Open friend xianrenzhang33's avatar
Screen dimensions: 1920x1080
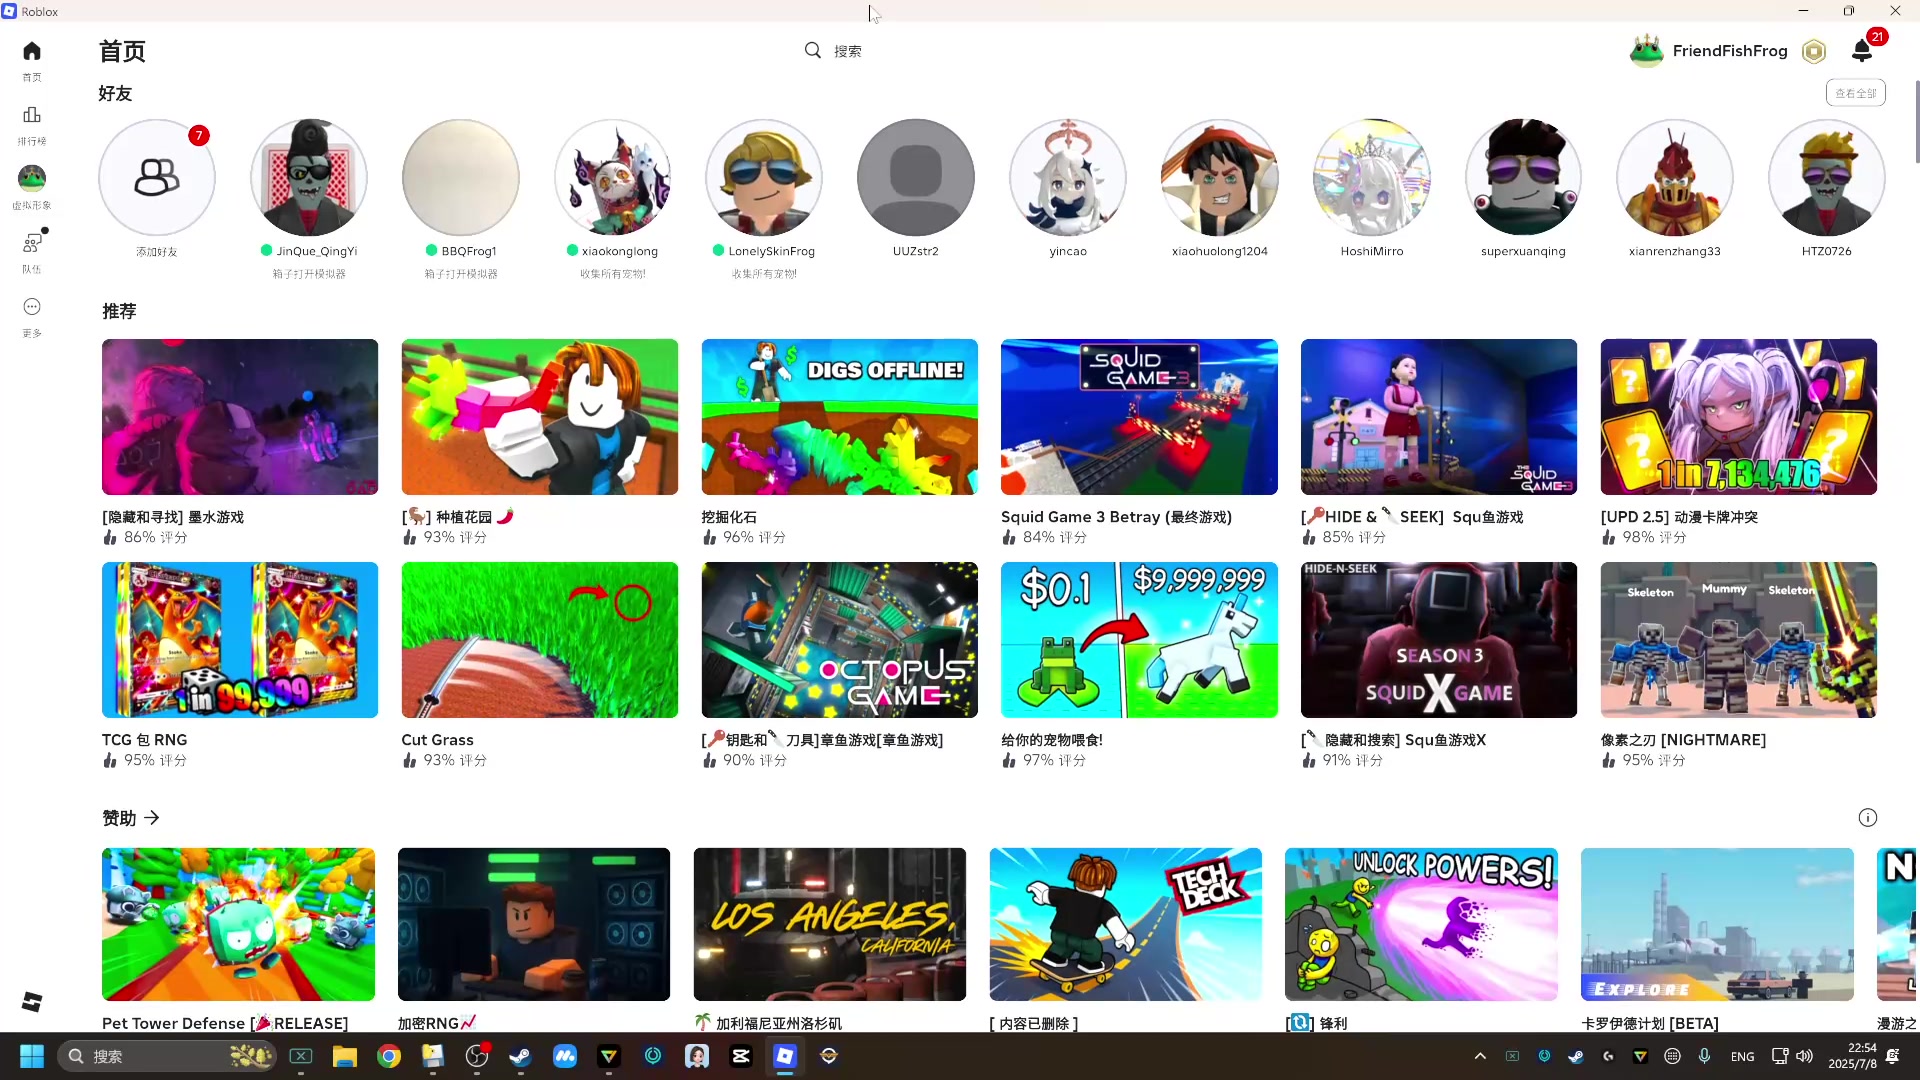pos(1675,178)
